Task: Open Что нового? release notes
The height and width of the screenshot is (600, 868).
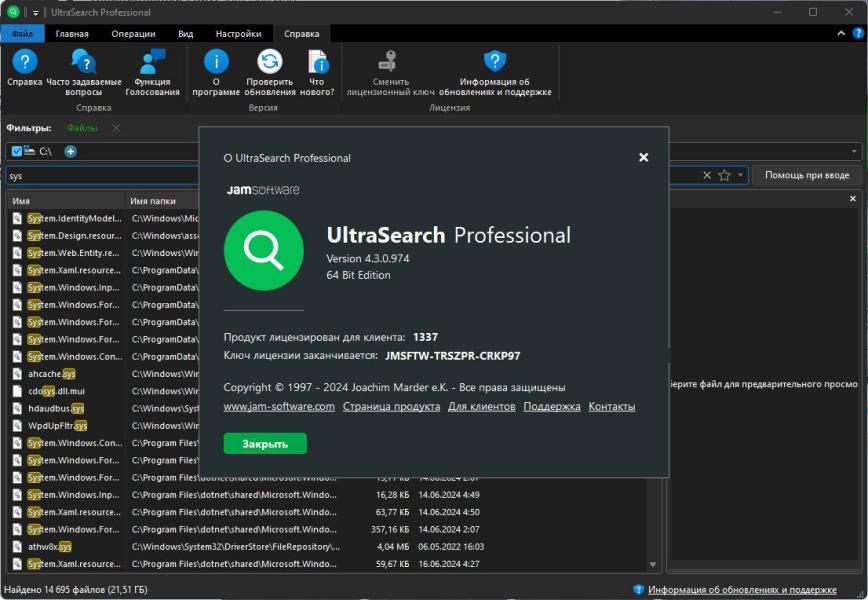Action: 317,73
